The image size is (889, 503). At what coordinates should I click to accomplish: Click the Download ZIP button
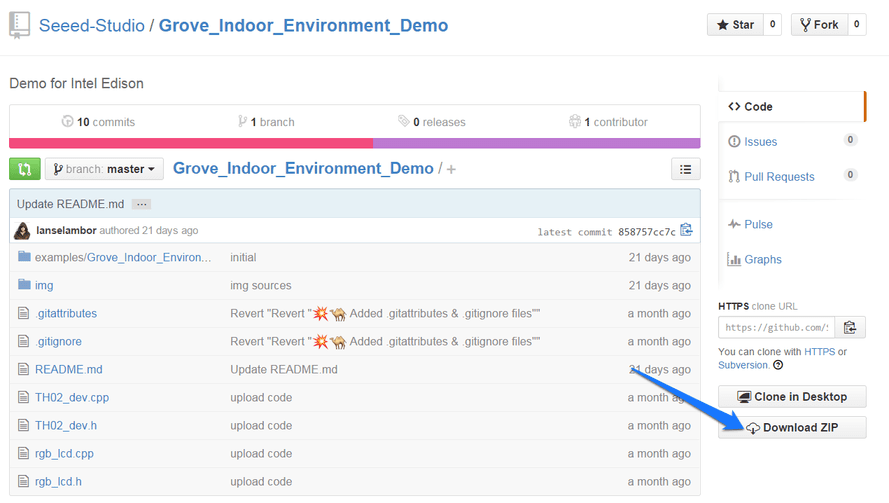coord(792,428)
